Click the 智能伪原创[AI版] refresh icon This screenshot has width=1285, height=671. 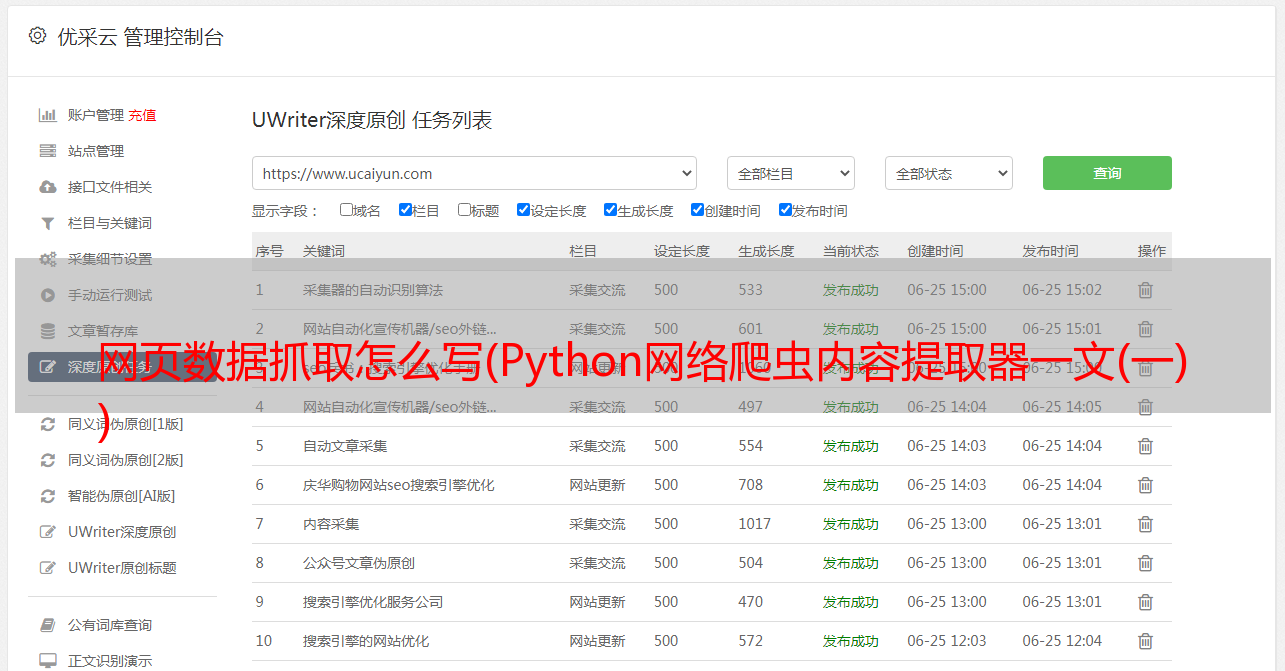click(47, 496)
